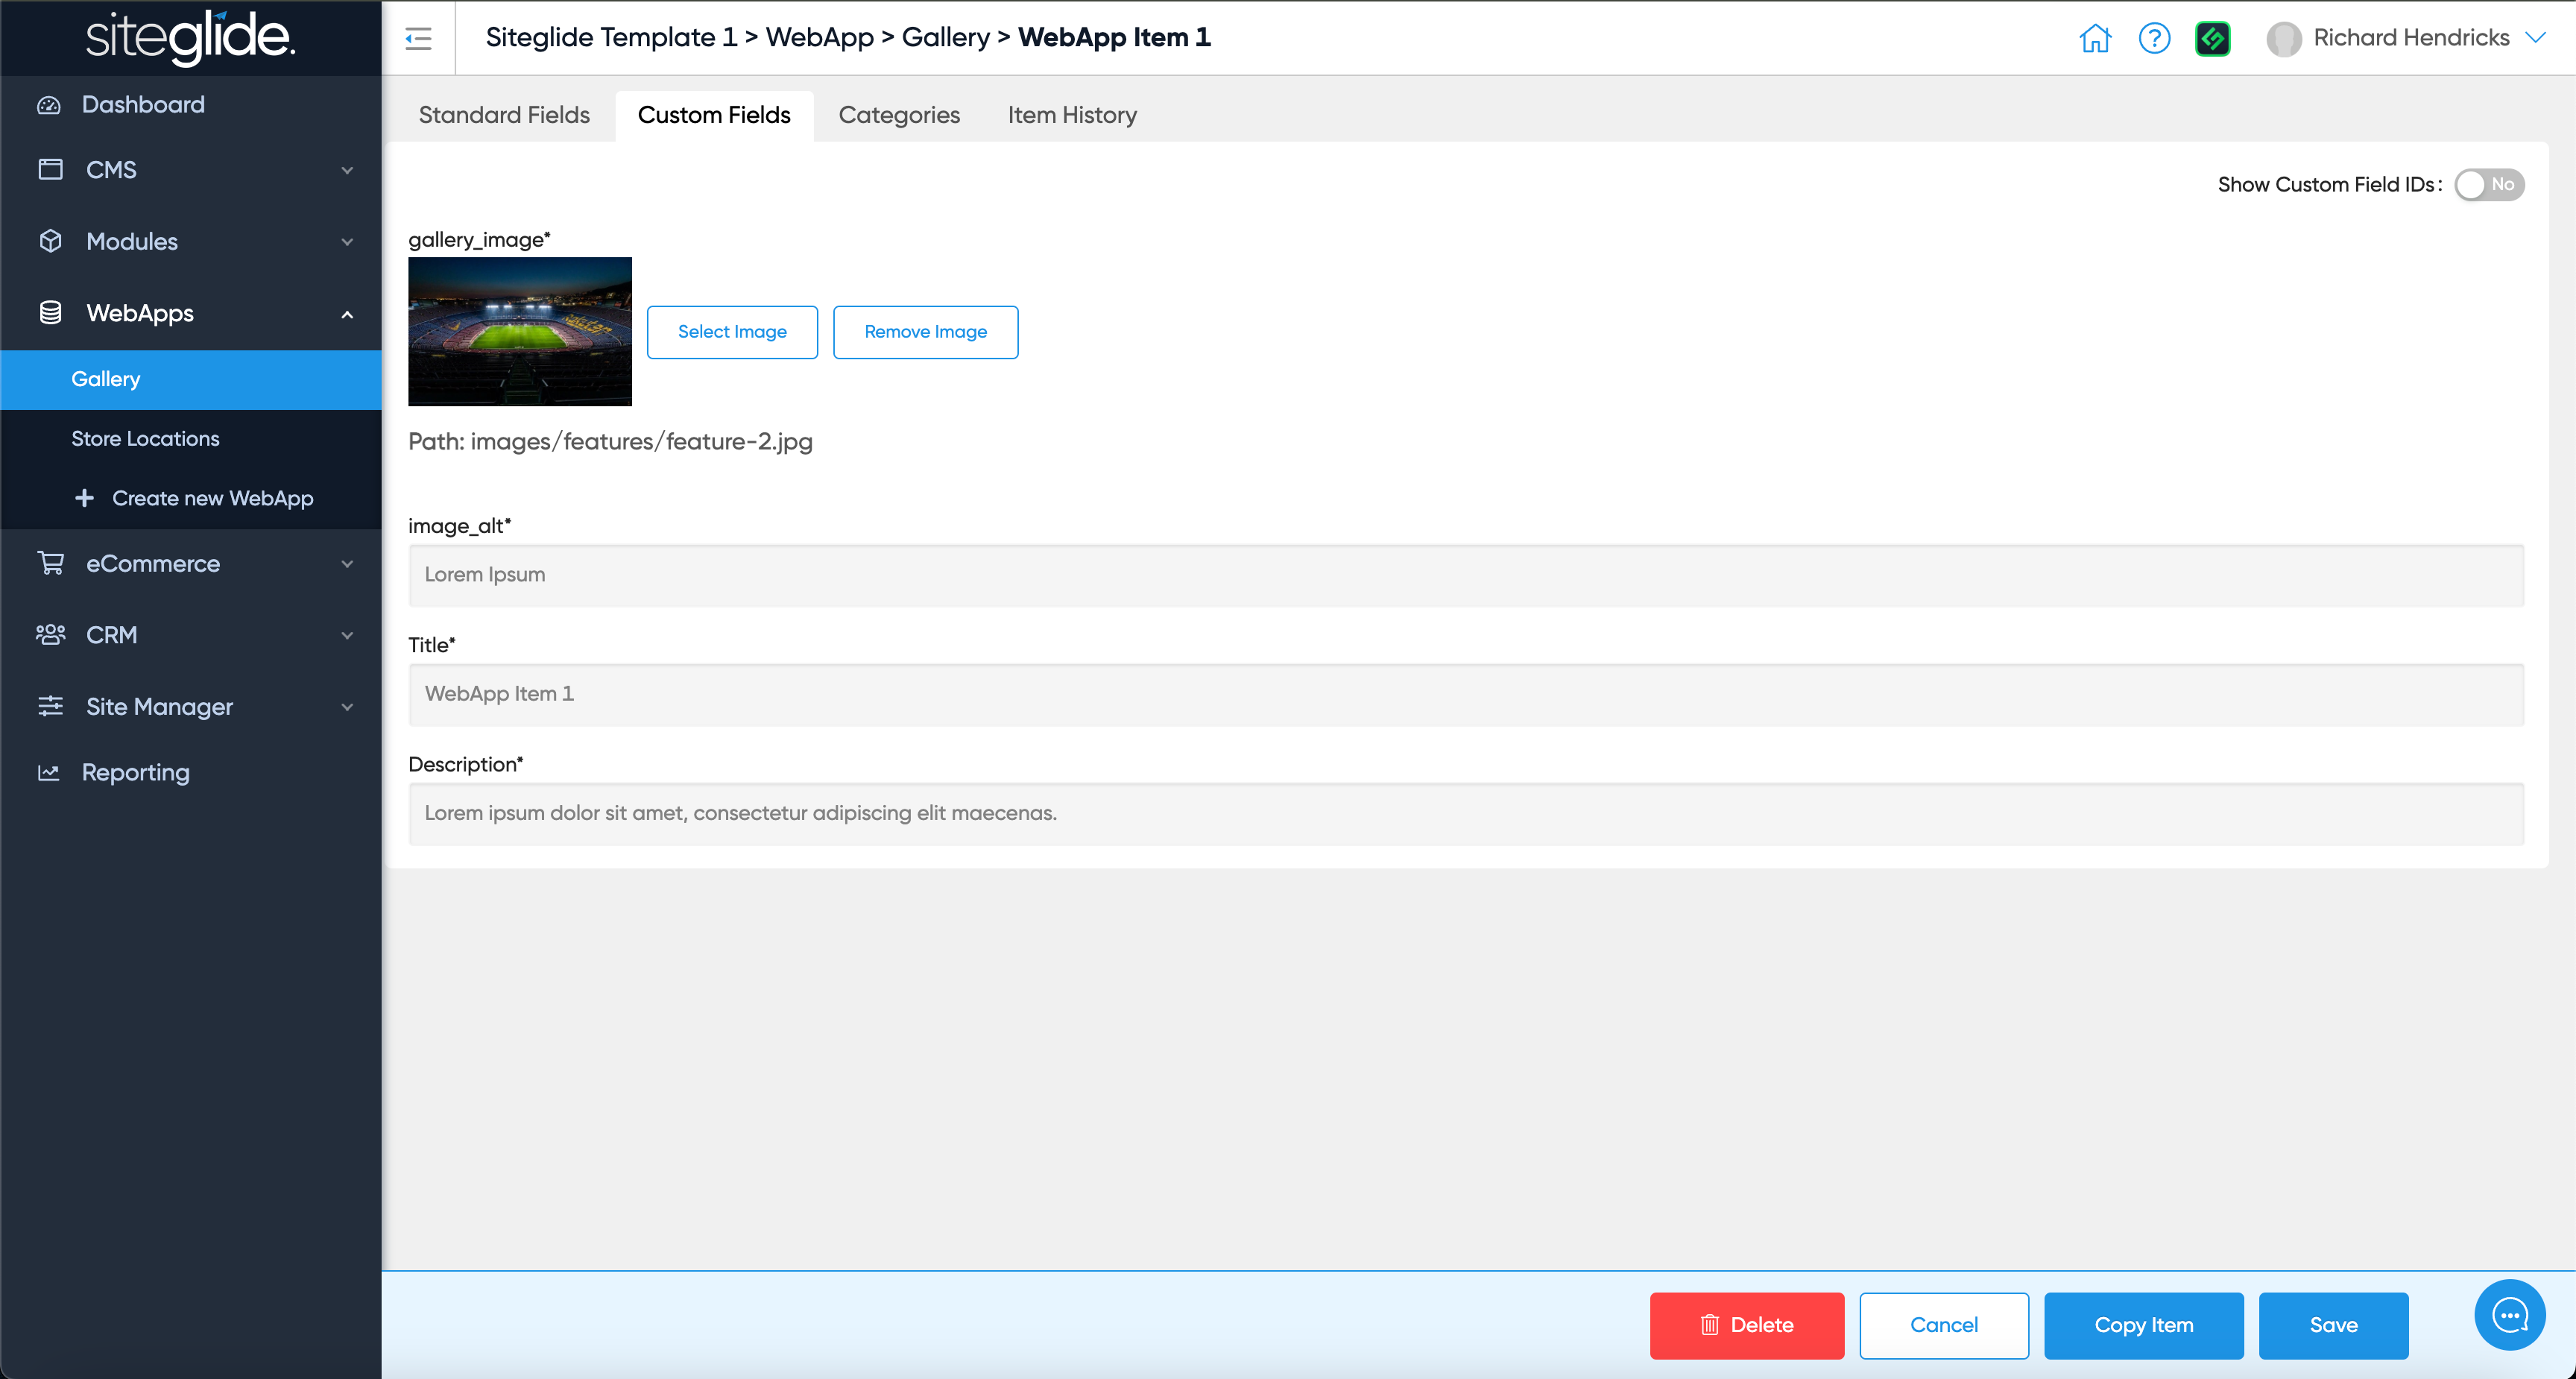The height and width of the screenshot is (1379, 2576).
Task: Click the stadium gallery image thumbnail
Action: (x=519, y=331)
